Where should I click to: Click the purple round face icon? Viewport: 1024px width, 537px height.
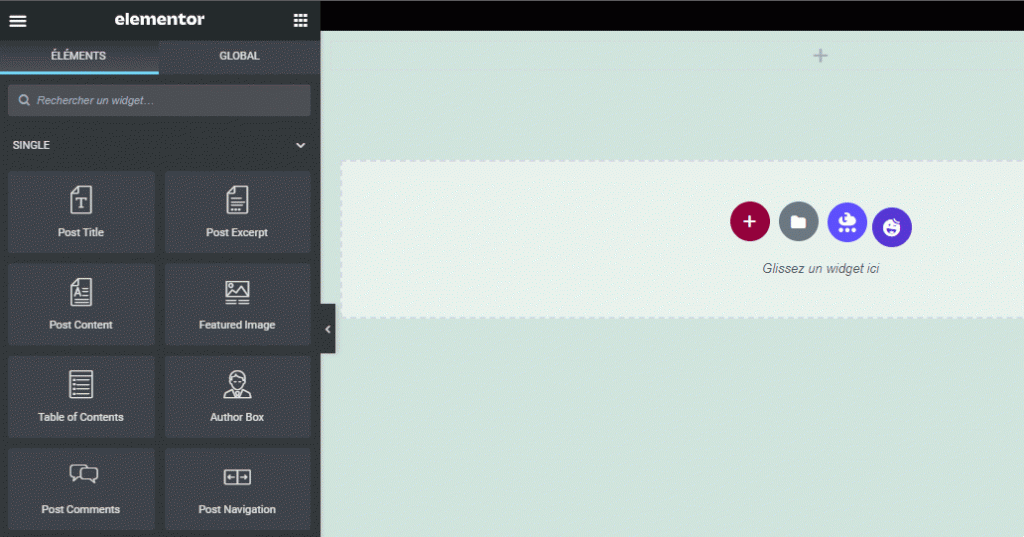pyautogui.click(x=891, y=228)
